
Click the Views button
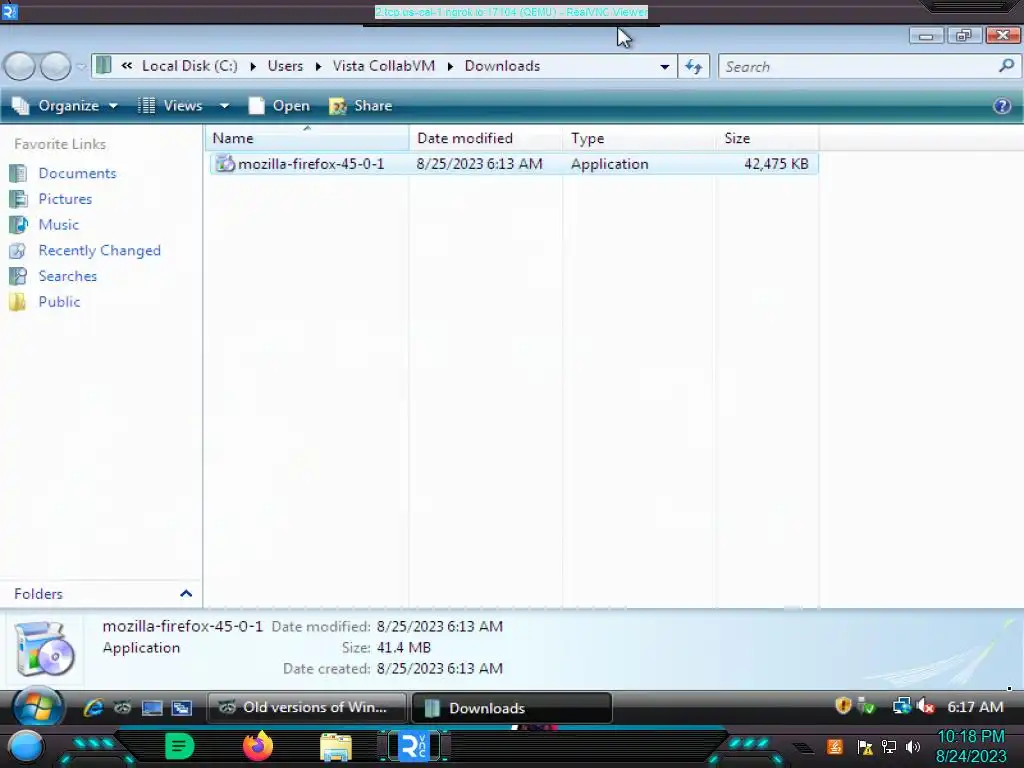(x=172, y=106)
